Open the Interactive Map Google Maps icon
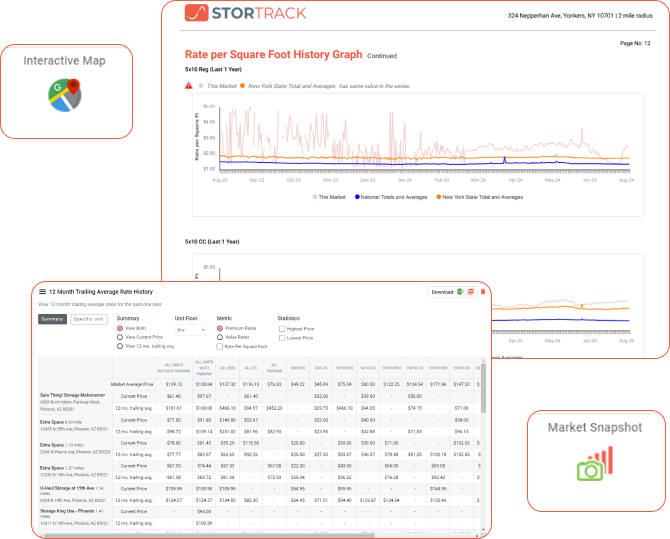The width and height of the screenshot is (670, 539). (65, 94)
